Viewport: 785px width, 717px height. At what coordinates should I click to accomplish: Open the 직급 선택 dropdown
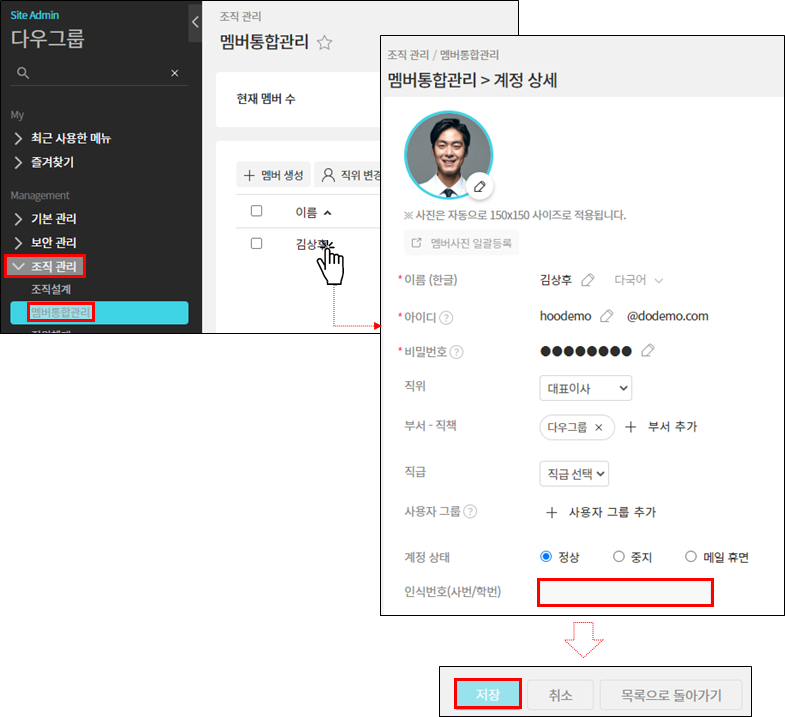pyautogui.click(x=573, y=474)
